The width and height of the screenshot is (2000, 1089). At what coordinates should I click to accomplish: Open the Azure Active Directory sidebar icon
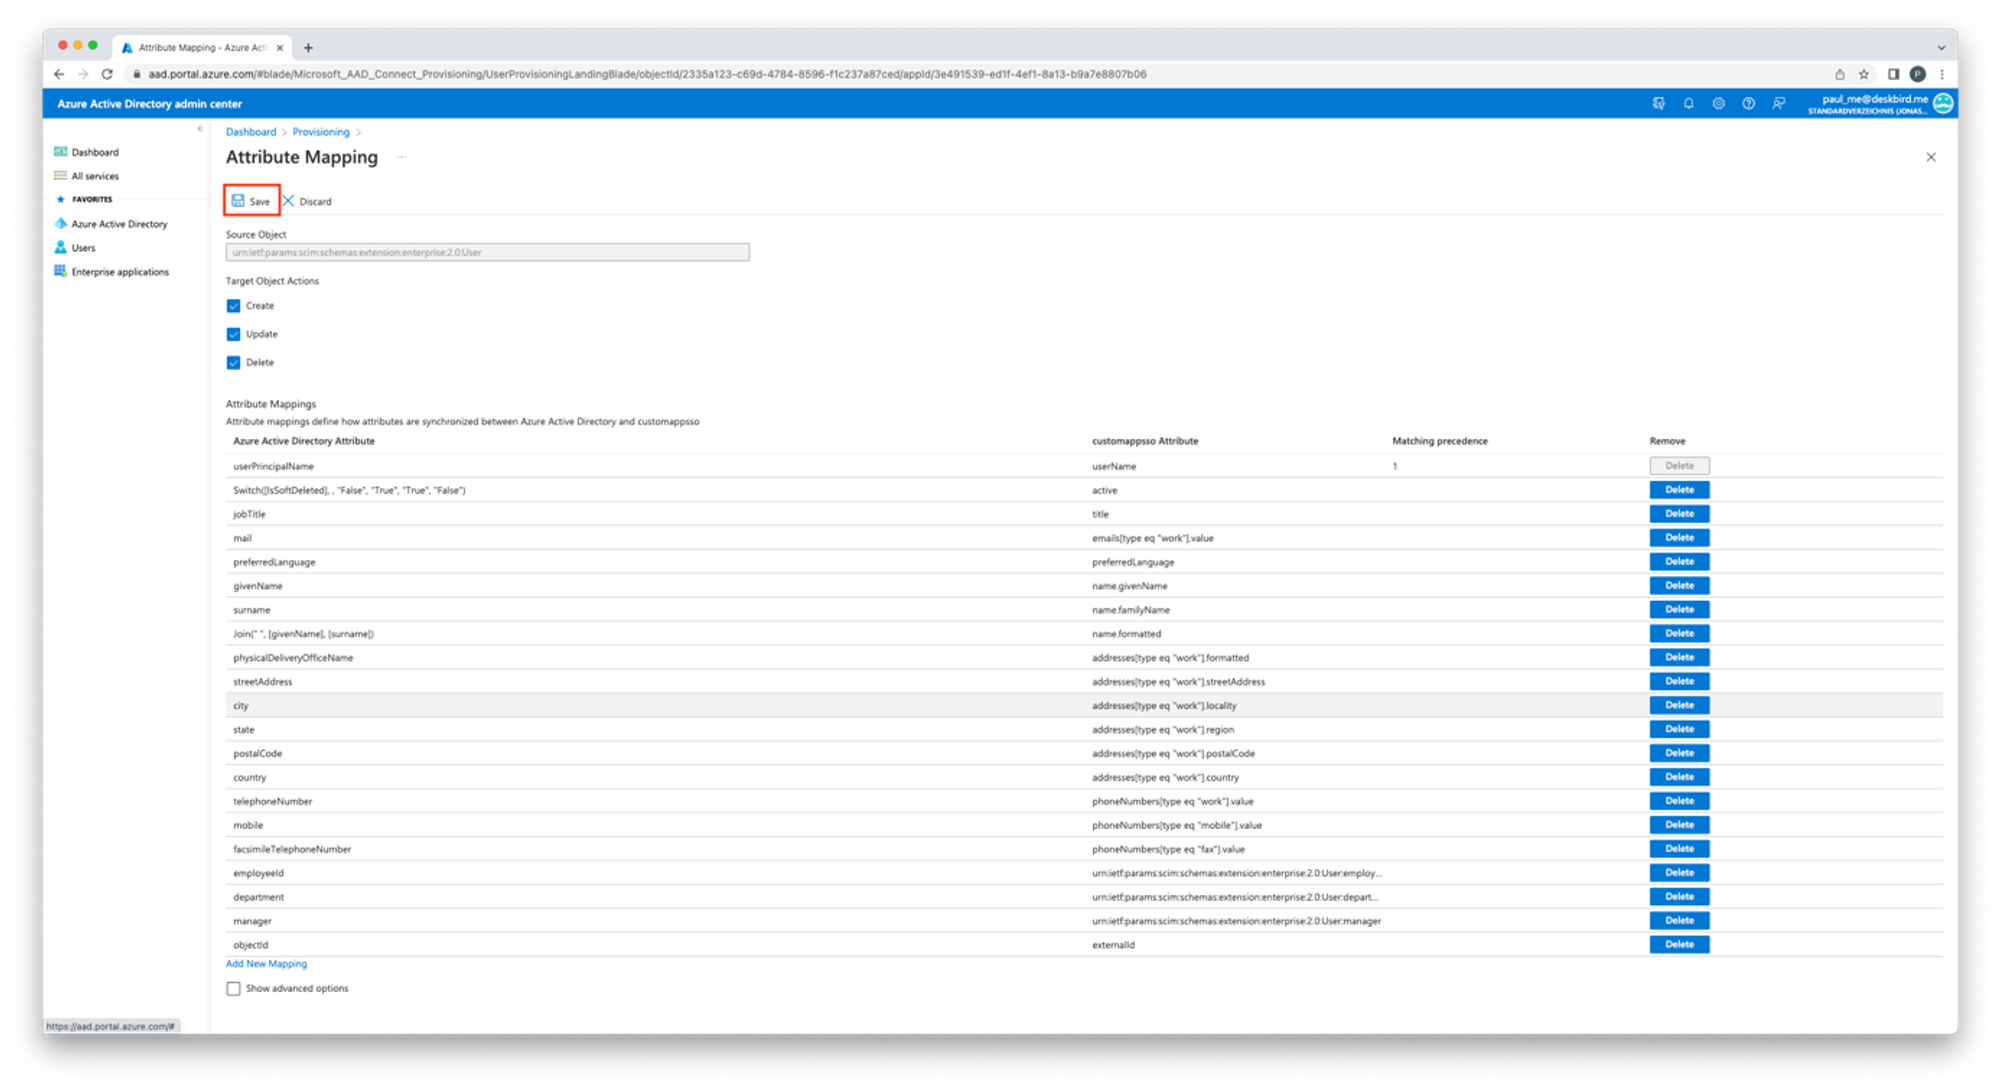[x=118, y=223]
